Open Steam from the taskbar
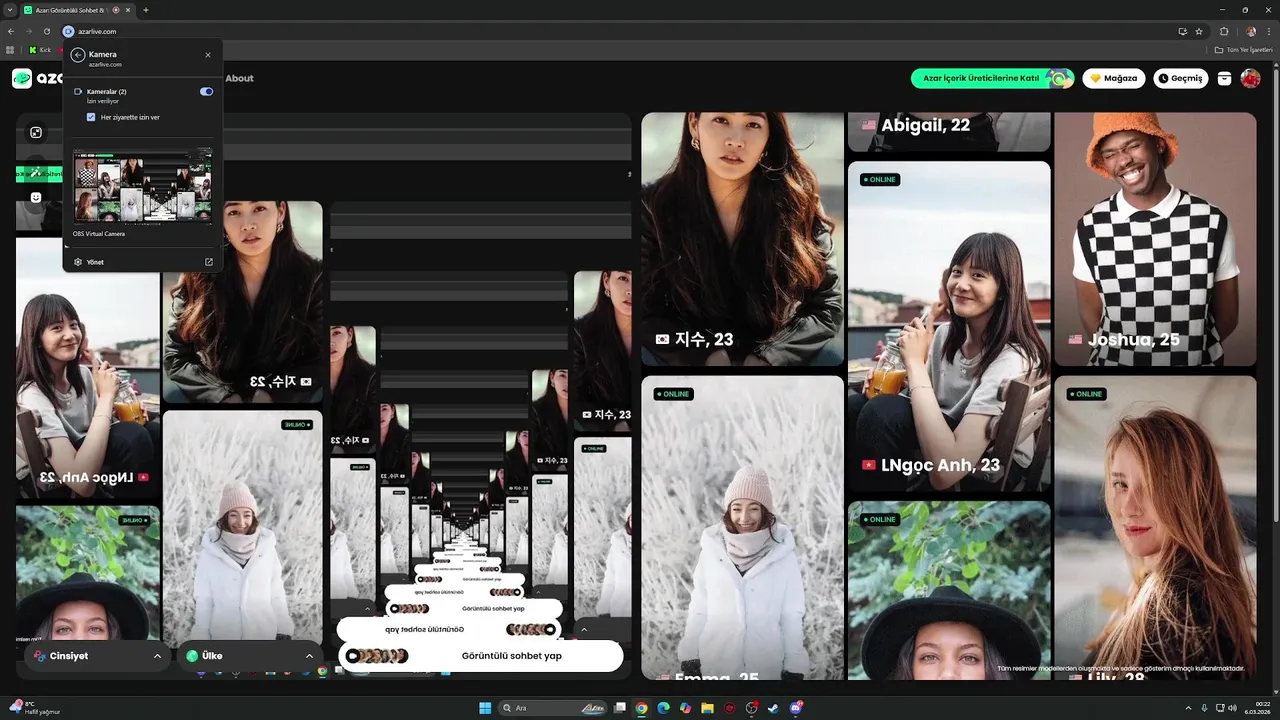Screen dimensions: 1280x720 tap(773, 708)
